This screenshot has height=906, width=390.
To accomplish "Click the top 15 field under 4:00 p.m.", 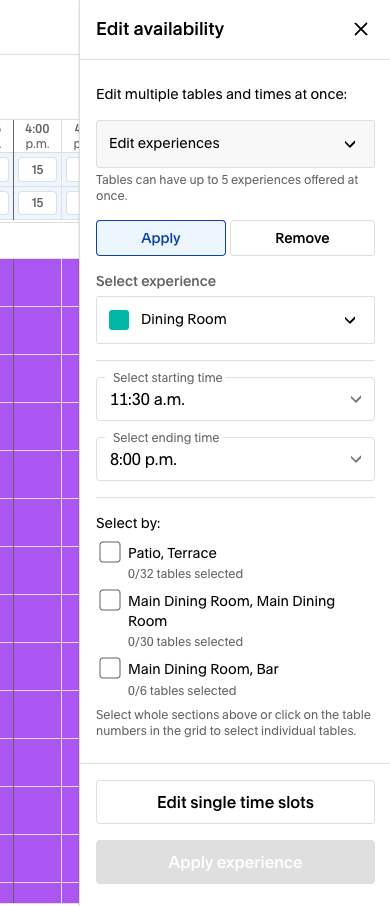I will tap(38, 170).
